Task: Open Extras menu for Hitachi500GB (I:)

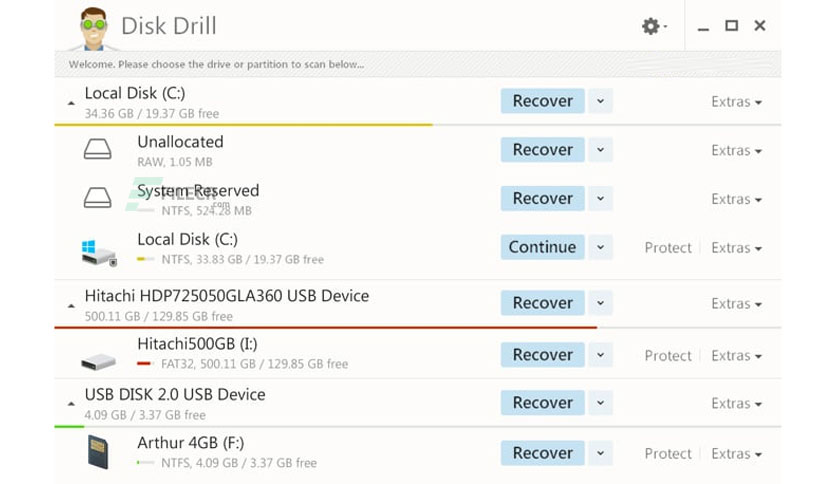Action: click(736, 356)
